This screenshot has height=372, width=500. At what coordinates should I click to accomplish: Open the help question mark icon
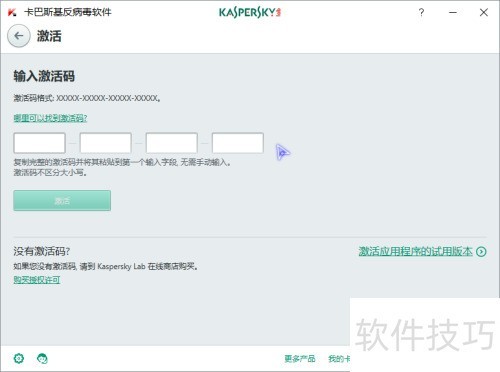421,13
